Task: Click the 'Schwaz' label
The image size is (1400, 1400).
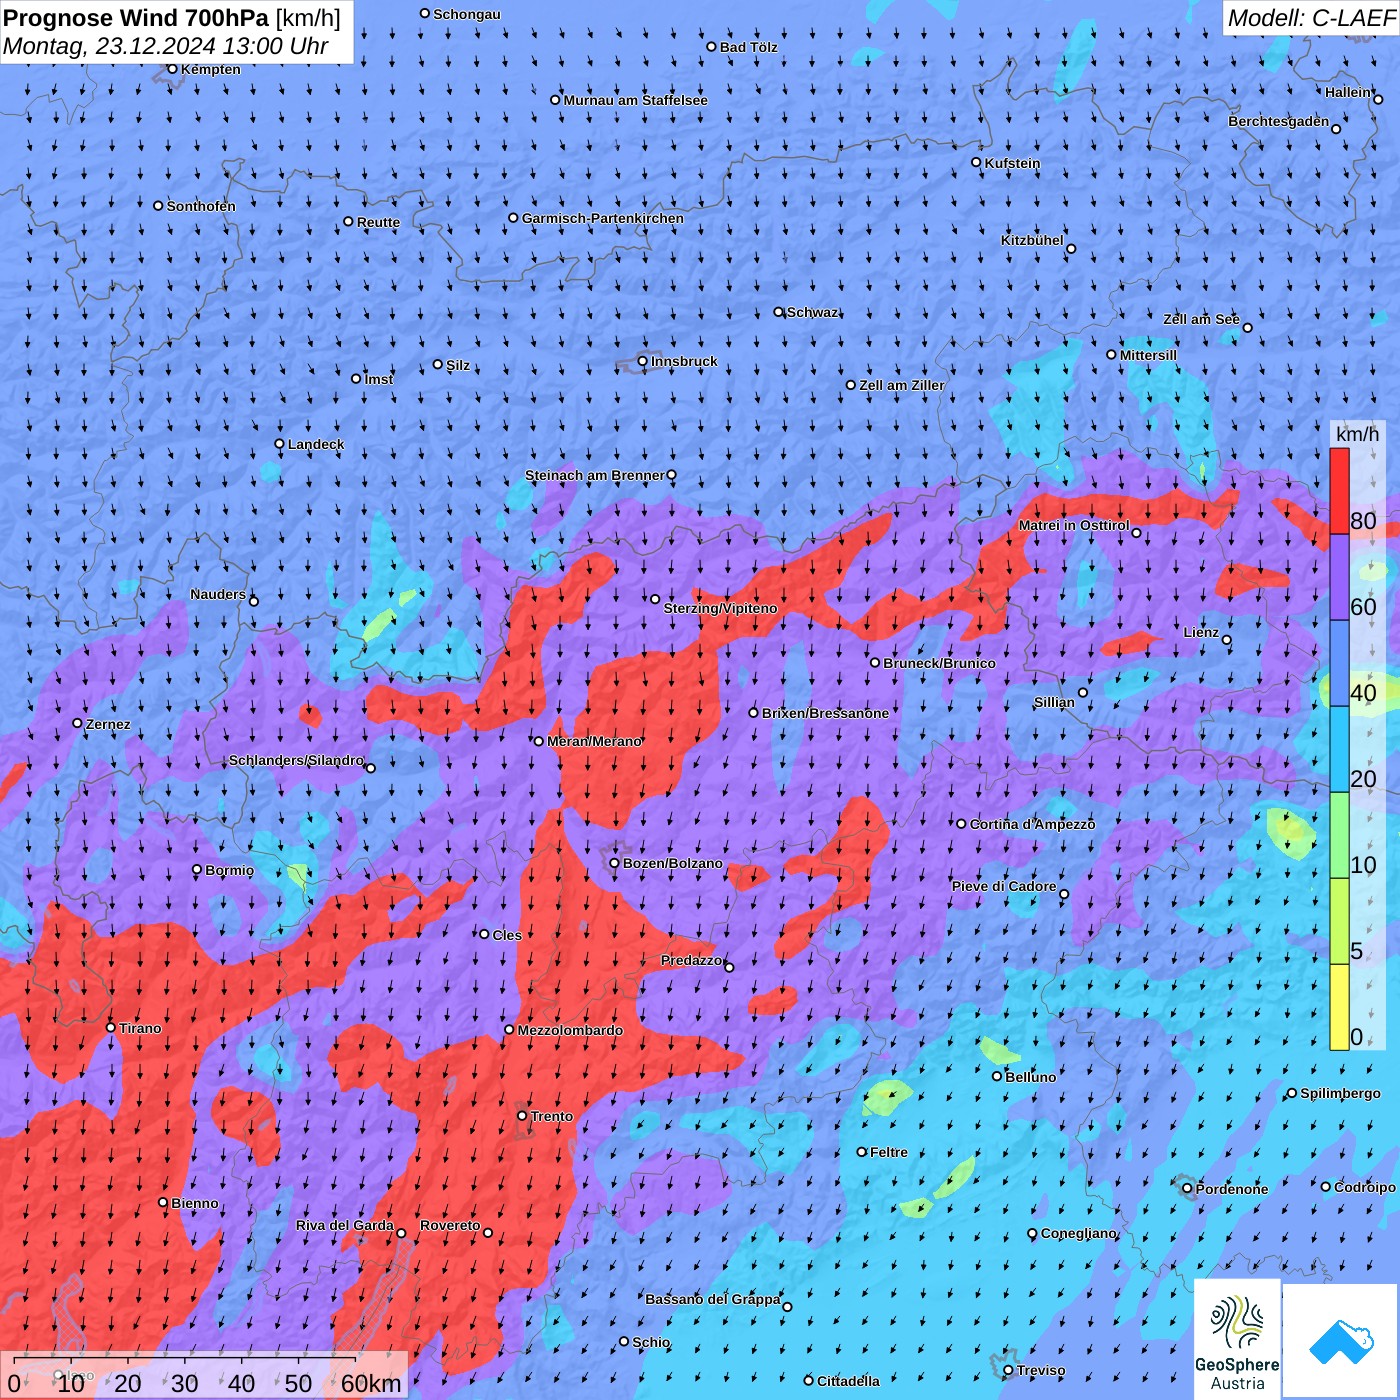Action: (x=813, y=312)
